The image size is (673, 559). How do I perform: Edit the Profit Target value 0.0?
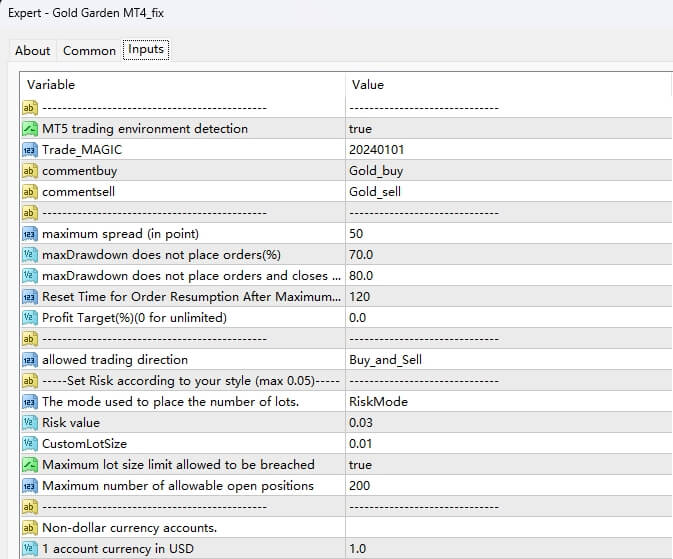pyautogui.click(x=357, y=317)
